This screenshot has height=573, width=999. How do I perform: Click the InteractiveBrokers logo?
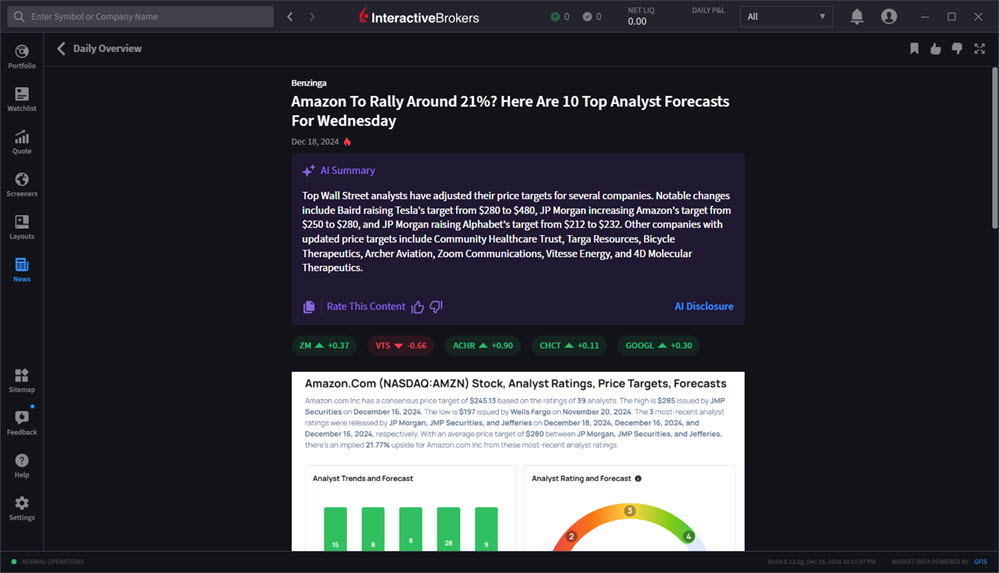coord(419,17)
